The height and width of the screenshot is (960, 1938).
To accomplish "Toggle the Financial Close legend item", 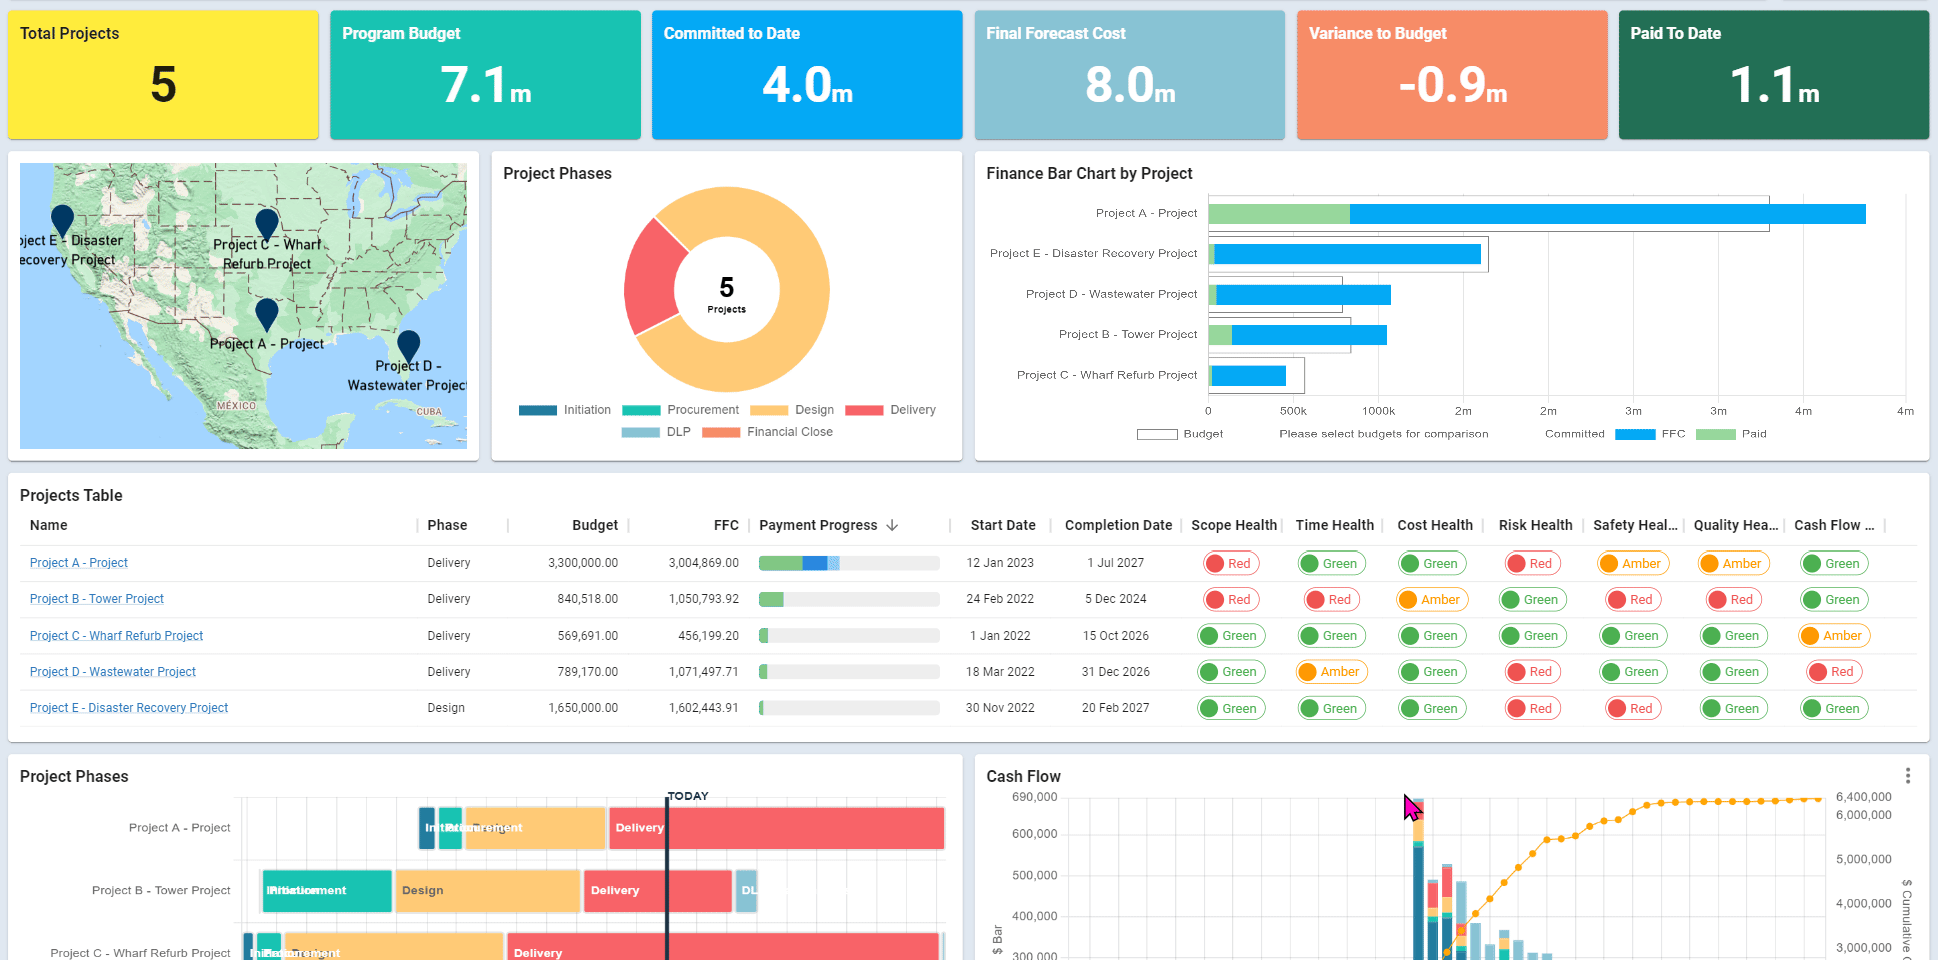I will (767, 432).
